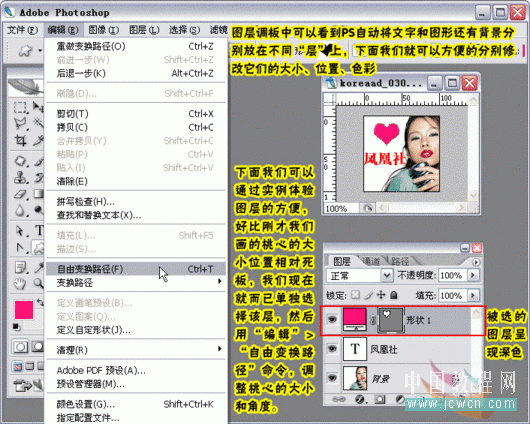Select the Blur water-drop tool
This screenshot has height=424, width=530.
tap(20, 211)
